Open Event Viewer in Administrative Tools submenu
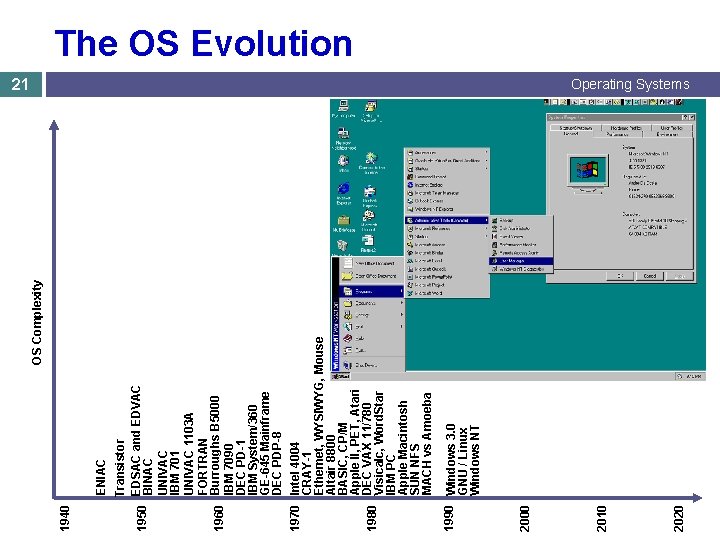Image resolution: width=720 pixels, height=540 pixels. tap(521, 236)
